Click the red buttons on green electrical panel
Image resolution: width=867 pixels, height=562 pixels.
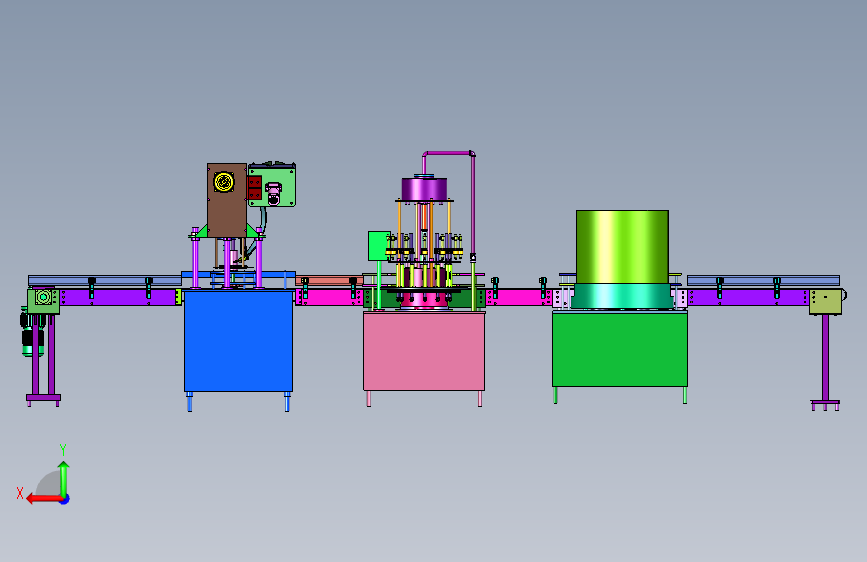coord(255,188)
